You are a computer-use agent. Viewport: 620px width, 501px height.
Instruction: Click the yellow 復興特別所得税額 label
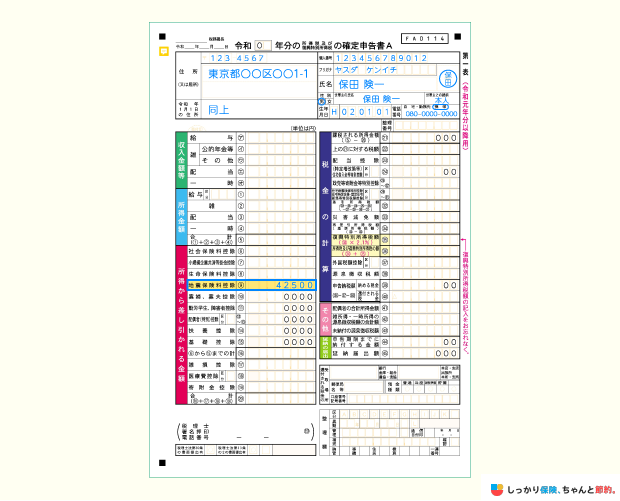(x=355, y=240)
